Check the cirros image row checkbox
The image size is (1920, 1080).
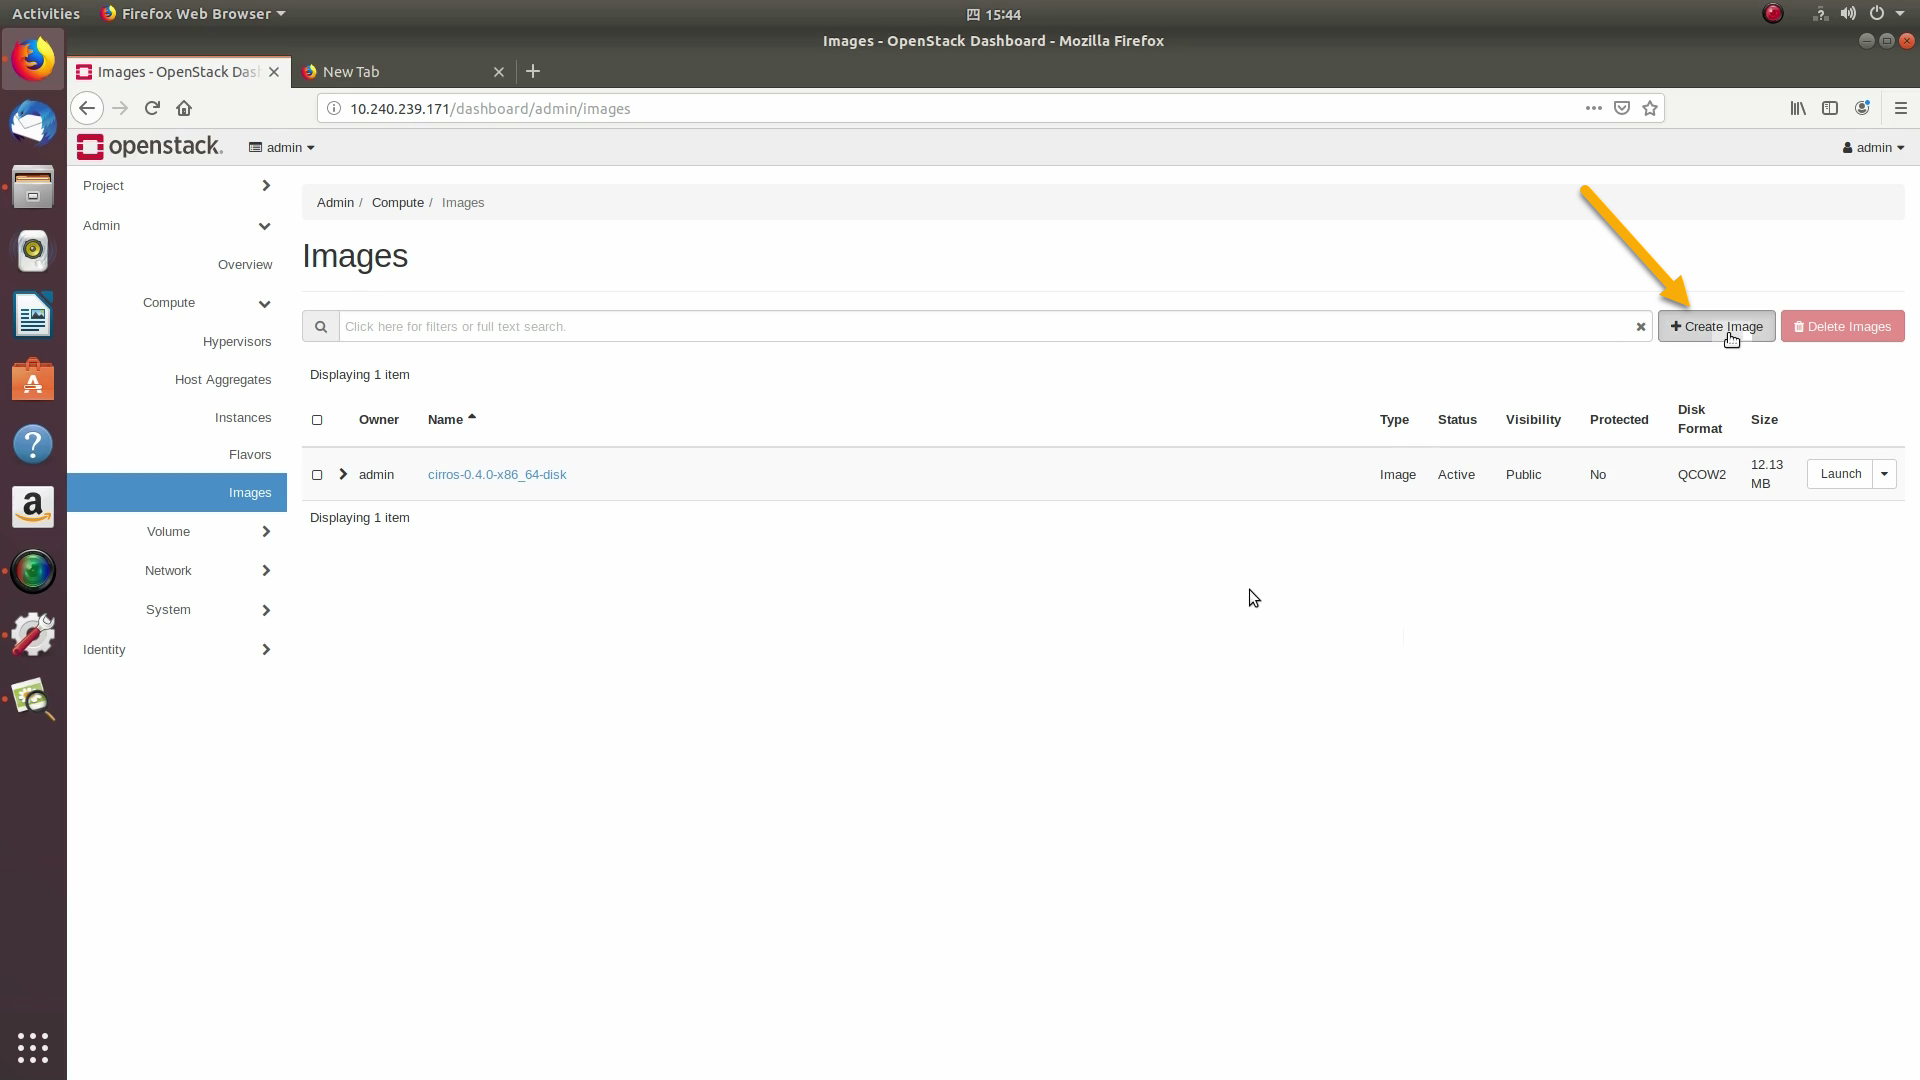click(317, 475)
